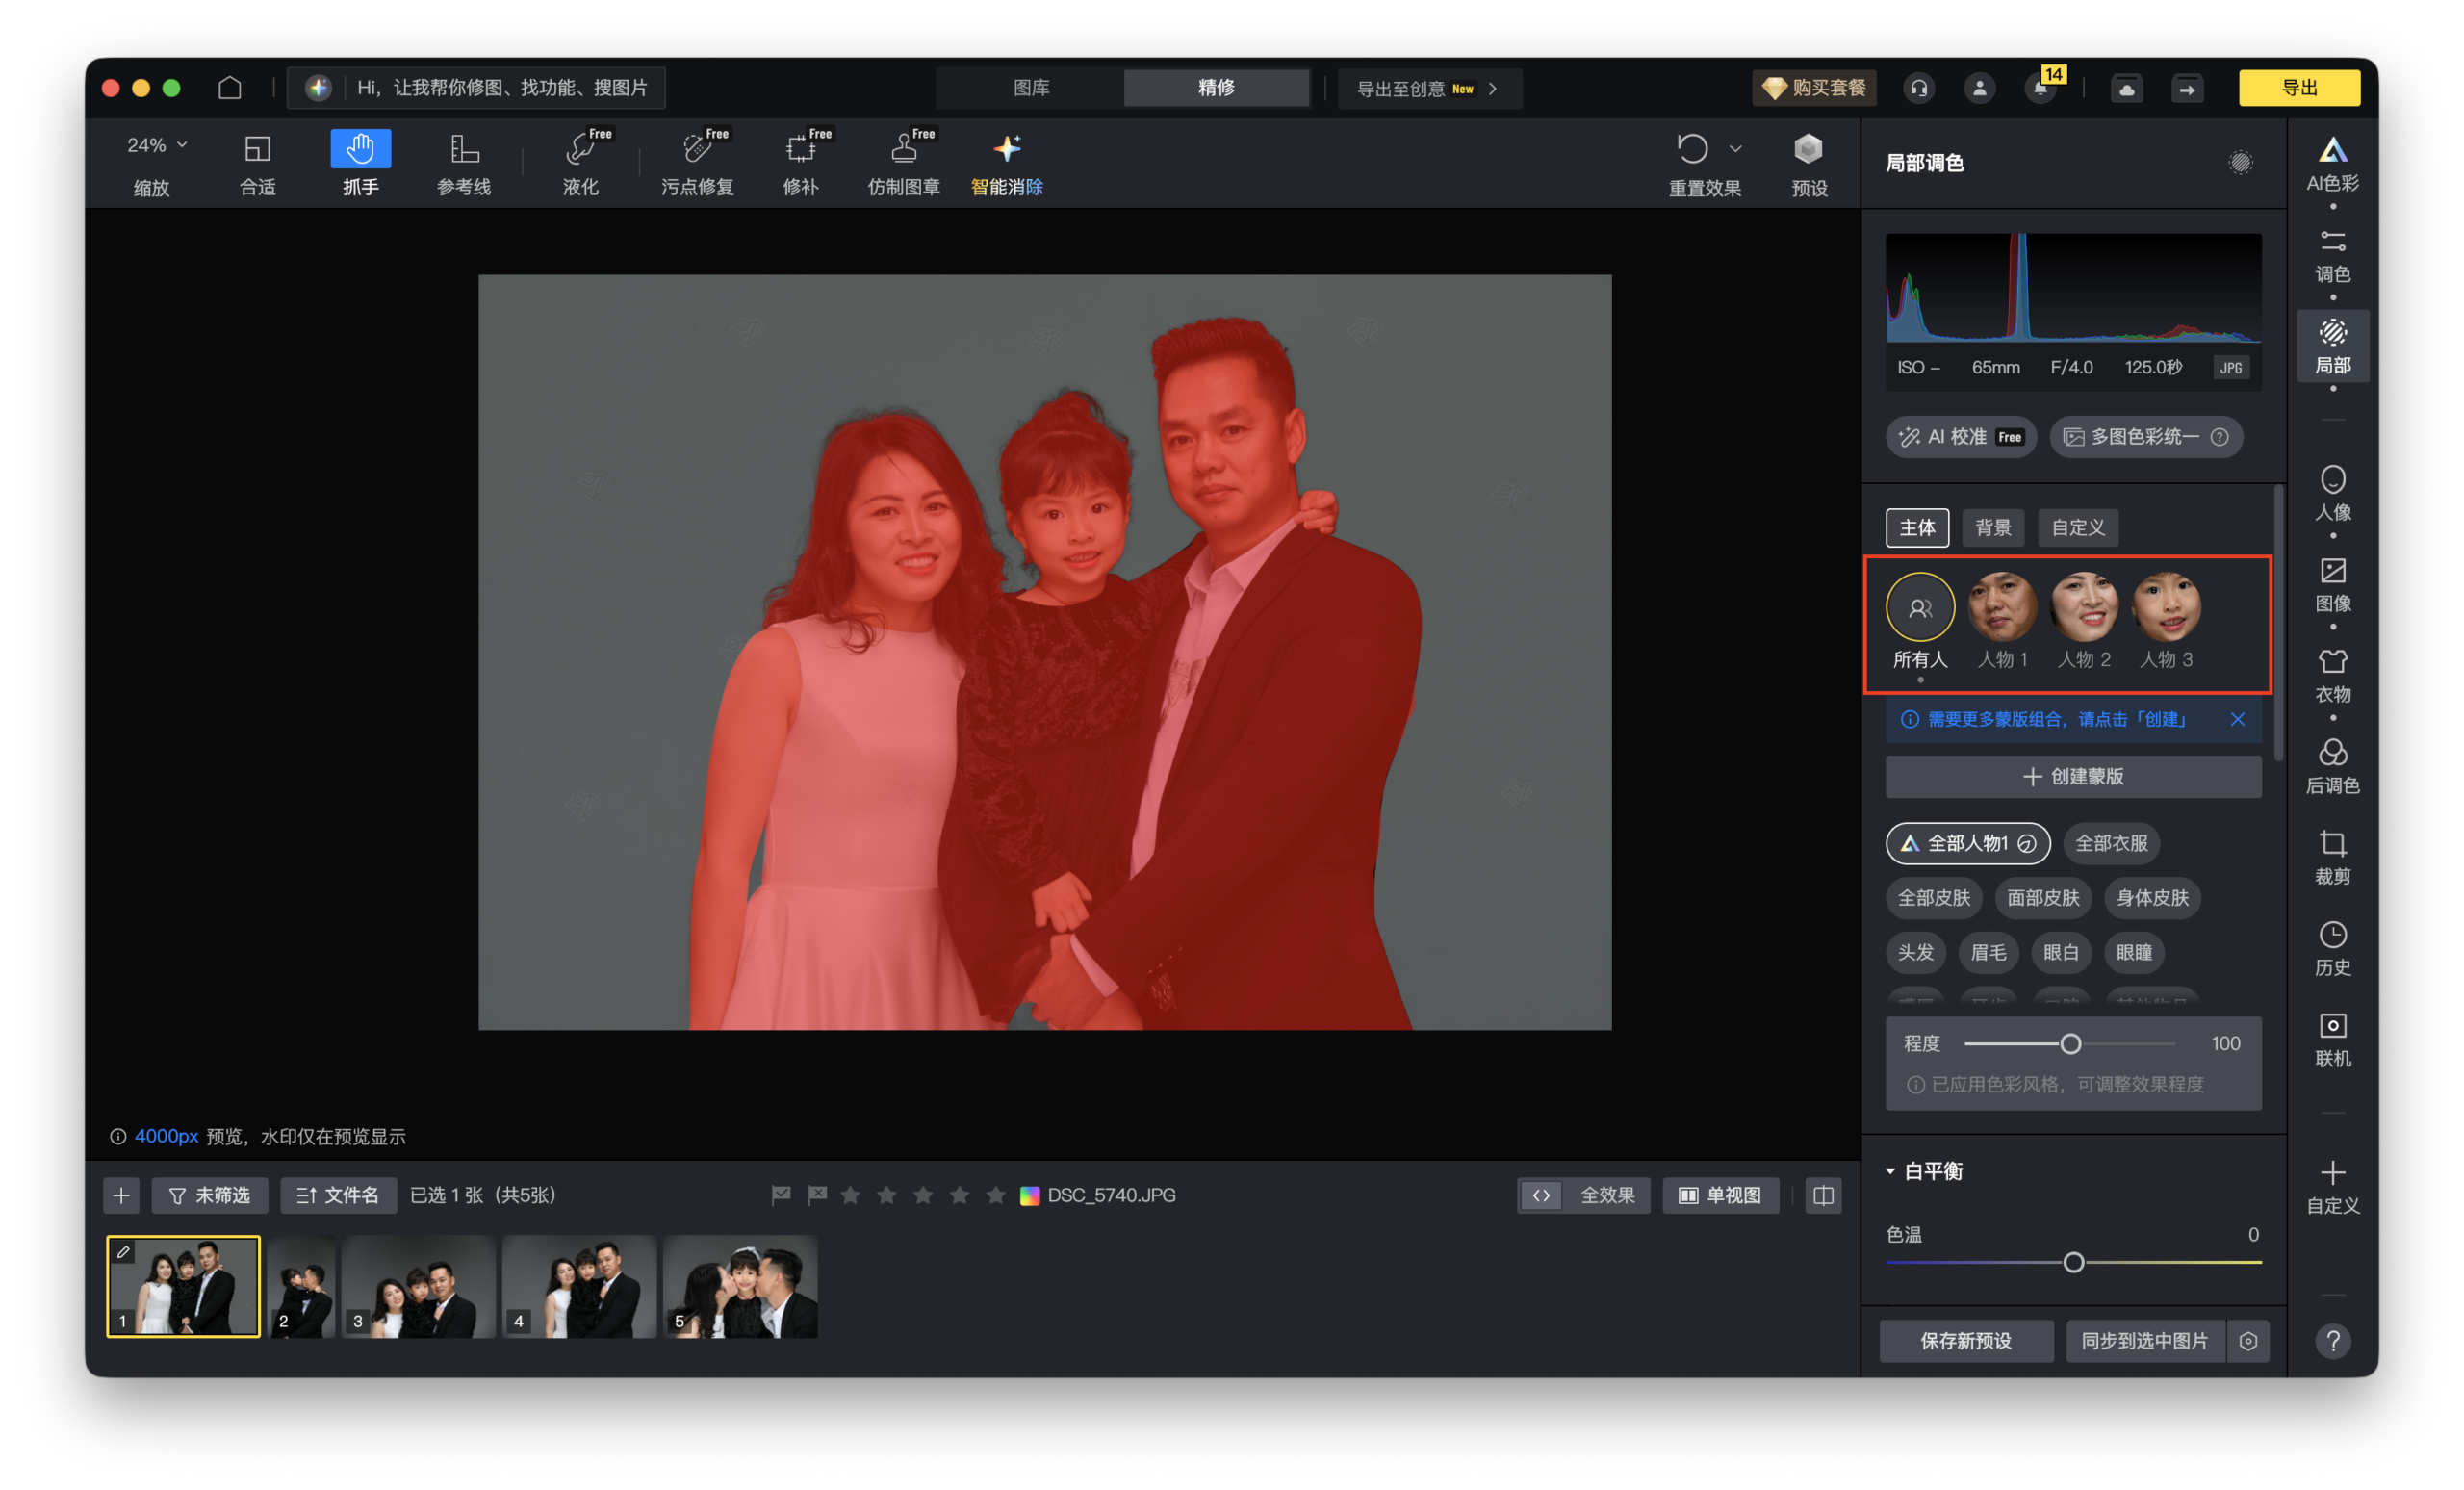Toggle the 头发 hair mask option
The image size is (2464, 1490).
tap(1915, 952)
